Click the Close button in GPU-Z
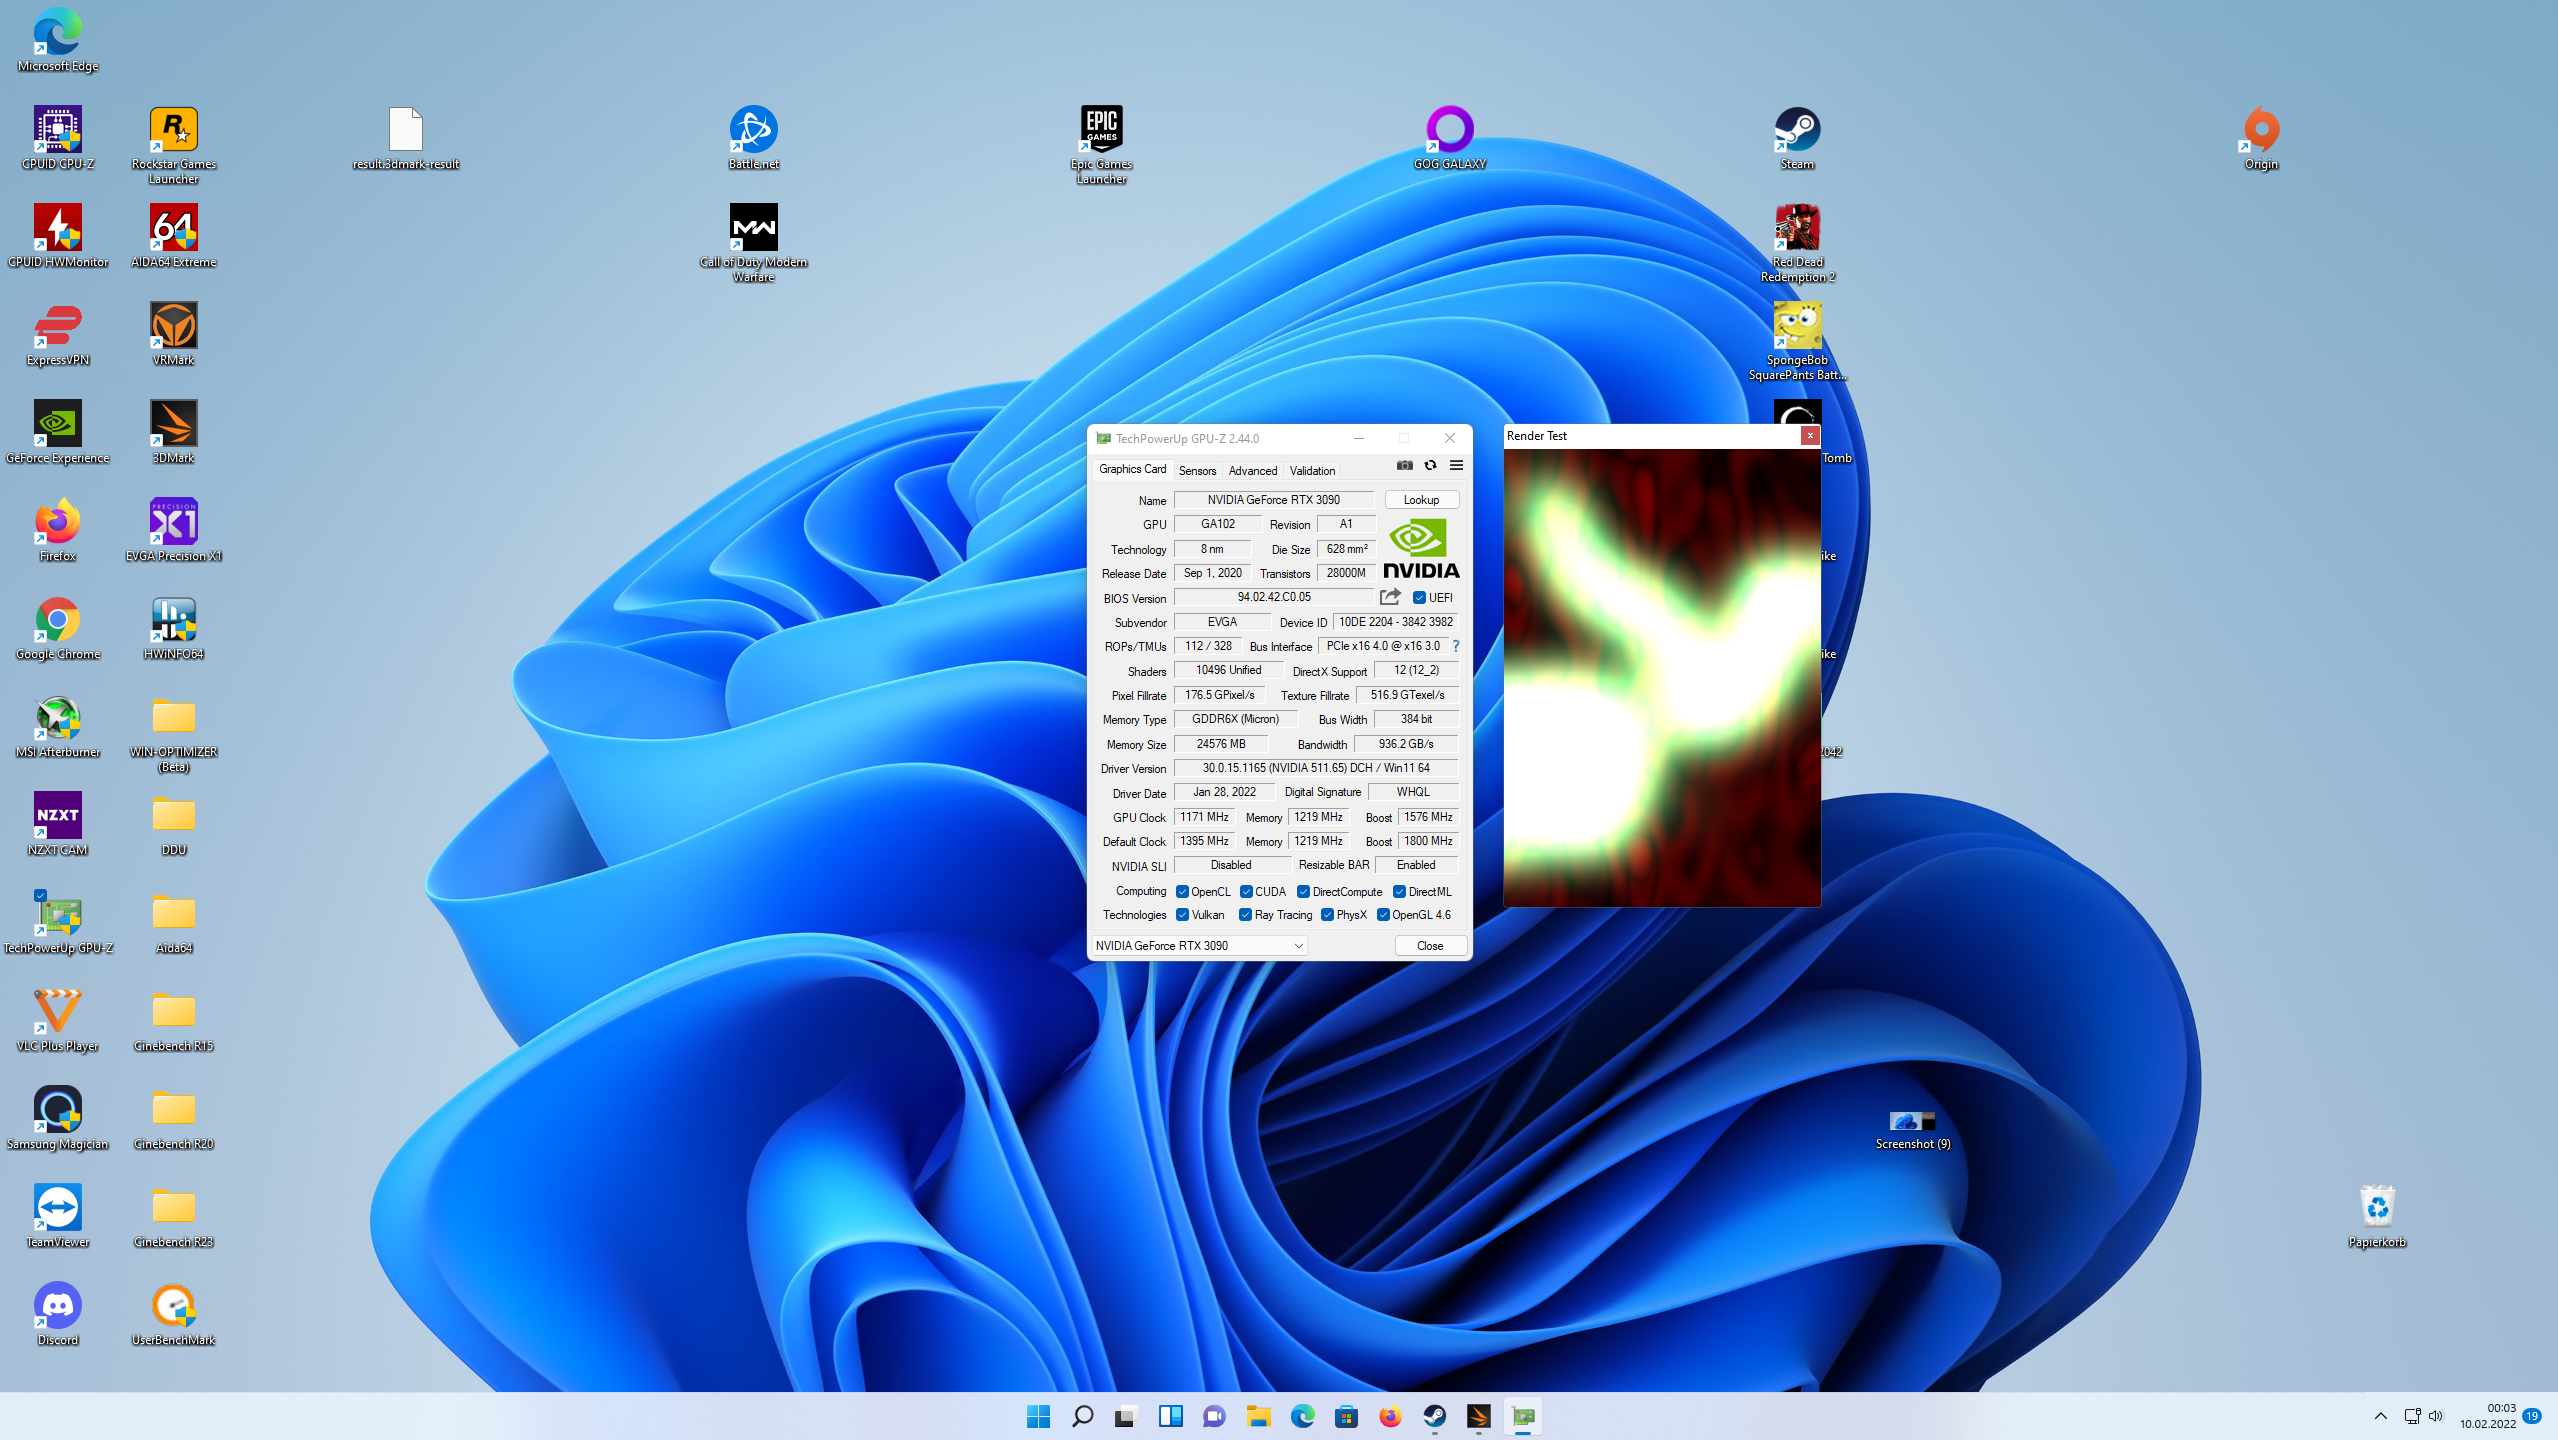The image size is (2558, 1440). pyautogui.click(x=1429, y=946)
